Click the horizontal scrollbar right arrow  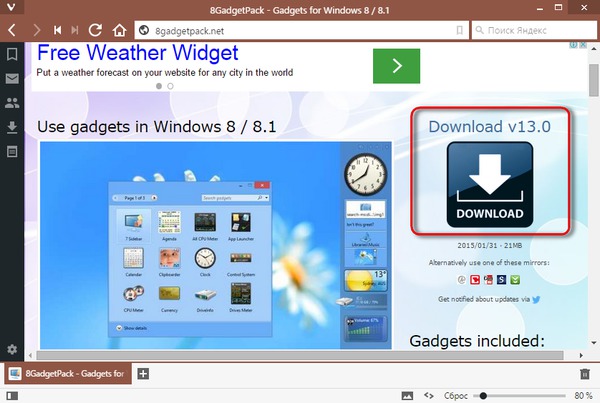tap(581, 356)
